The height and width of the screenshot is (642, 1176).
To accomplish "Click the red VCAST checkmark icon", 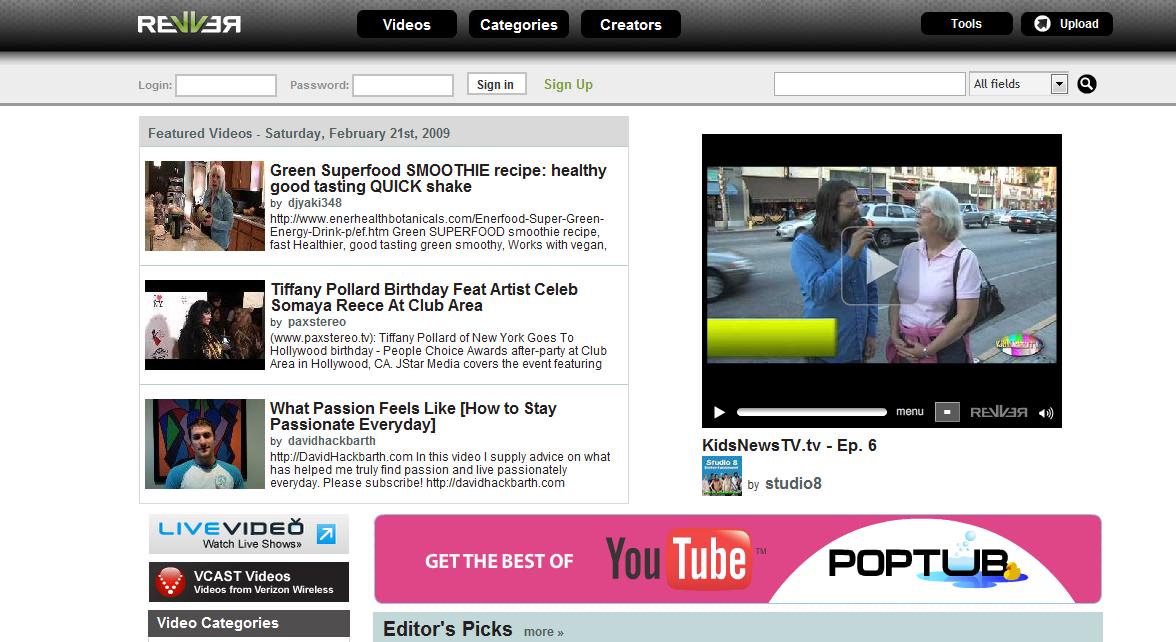I will pos(170,582).
